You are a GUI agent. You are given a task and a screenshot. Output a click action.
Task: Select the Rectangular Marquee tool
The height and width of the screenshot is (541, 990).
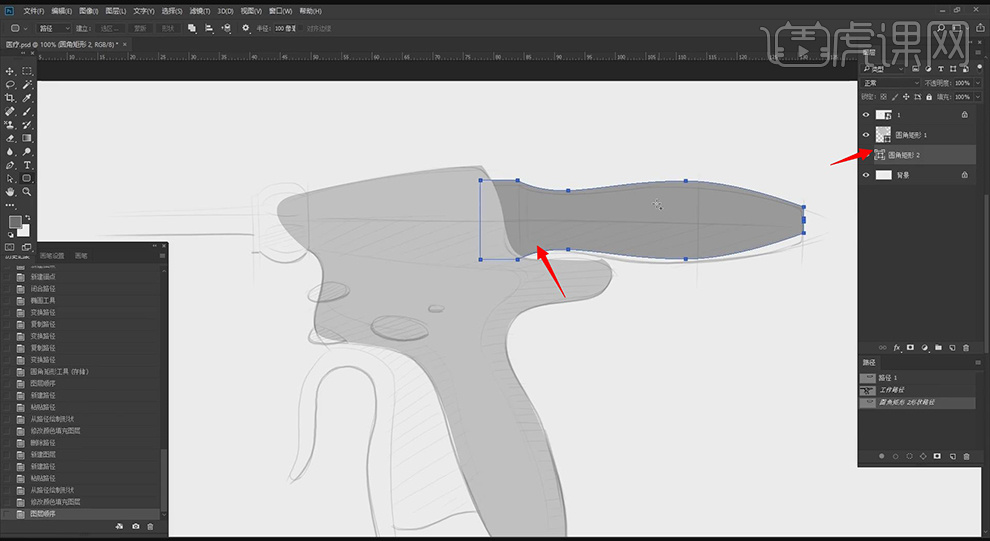[x=27, y=72]
